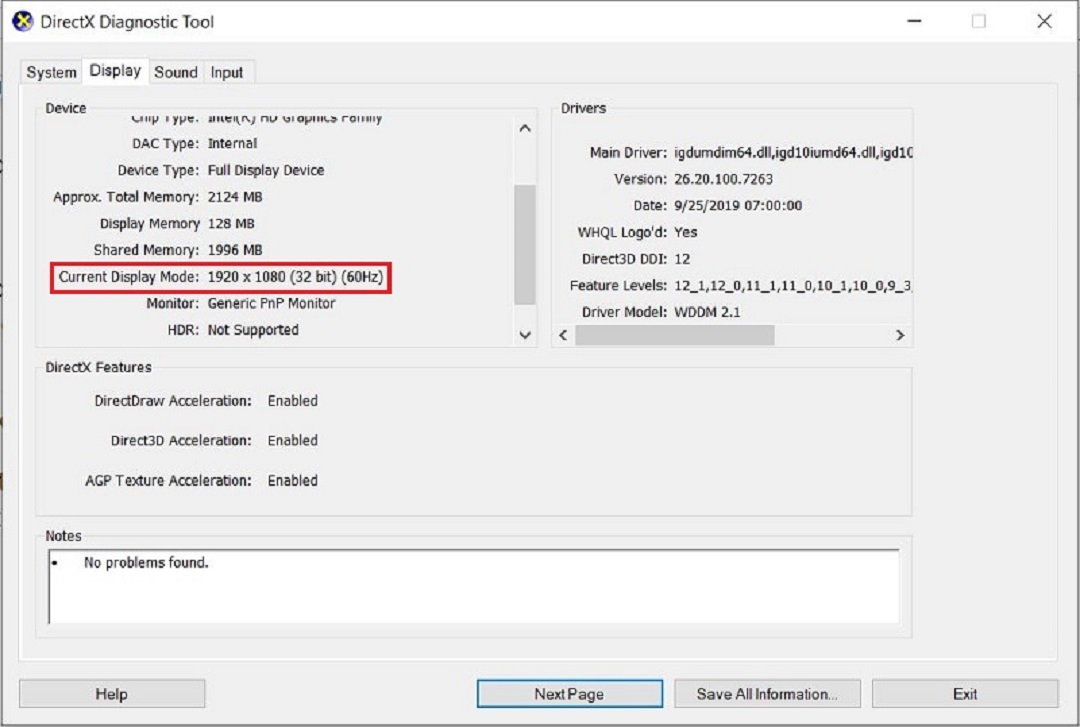Click the 'Not Supported' HDR value

(x=253, y=330)
